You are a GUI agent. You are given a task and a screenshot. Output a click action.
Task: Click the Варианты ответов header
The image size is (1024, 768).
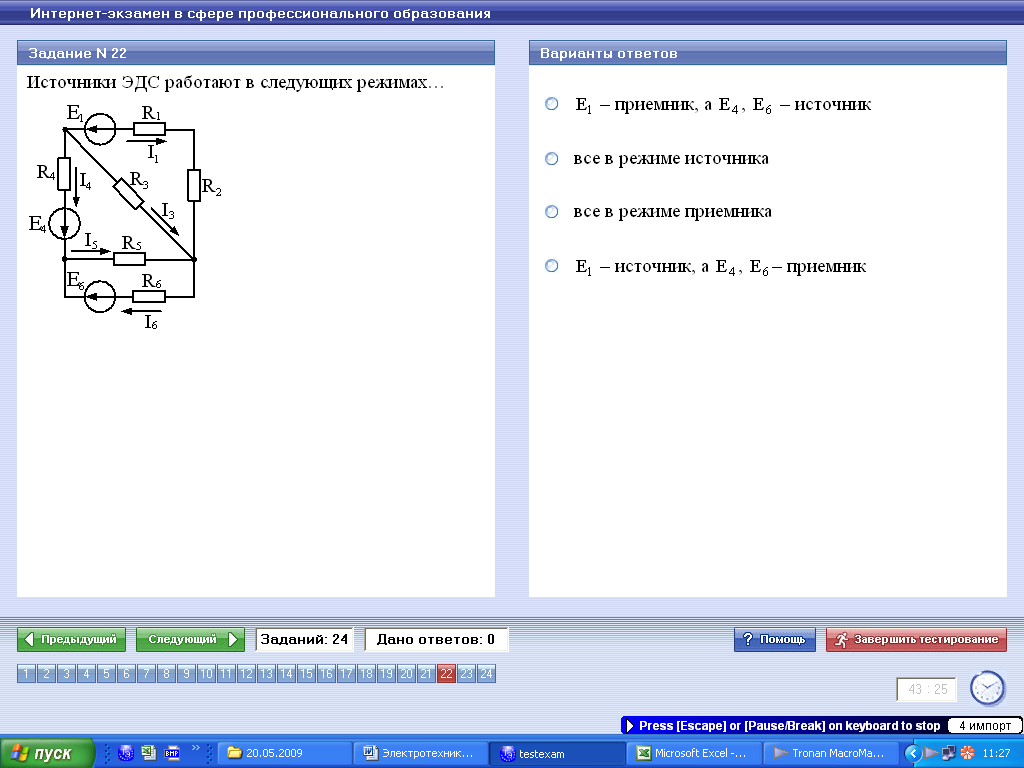tap(768, 53)
